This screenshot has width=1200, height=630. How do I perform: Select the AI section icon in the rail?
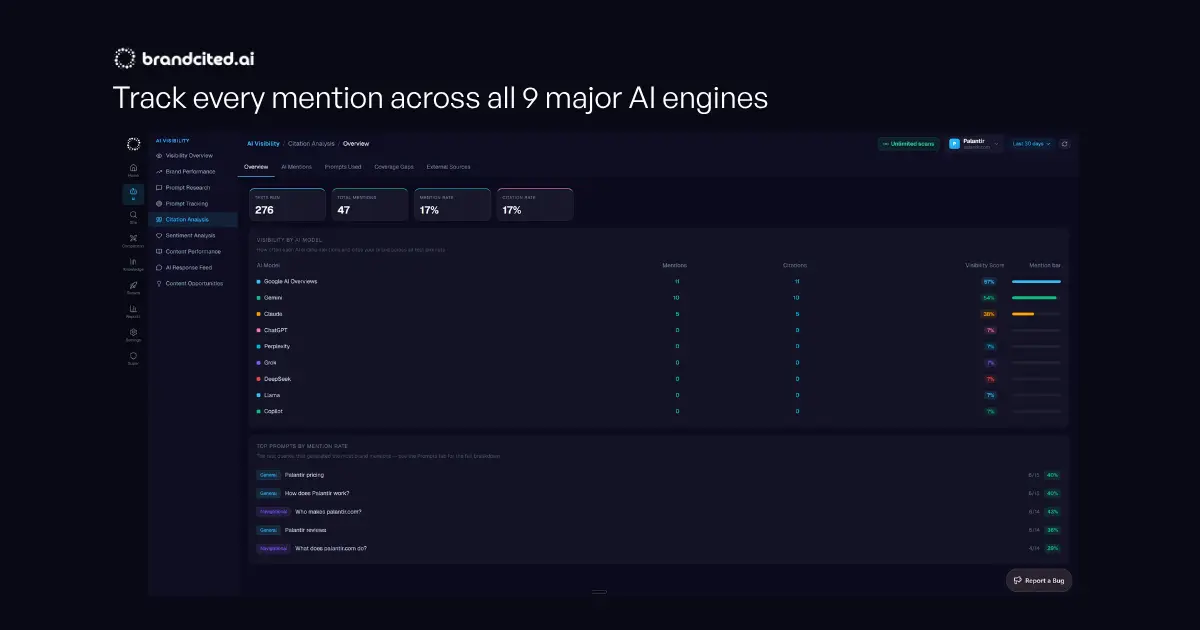[133, 193]
